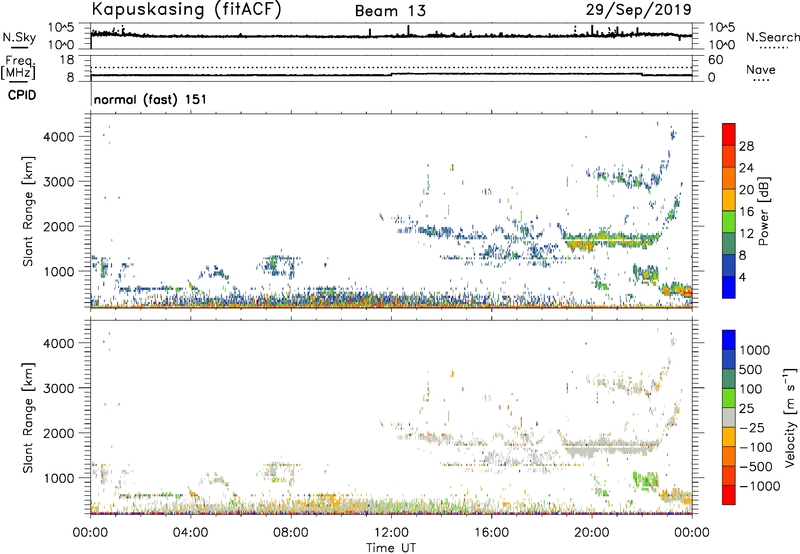Click the '16:00' time axis tick label

tap(491, 533)
